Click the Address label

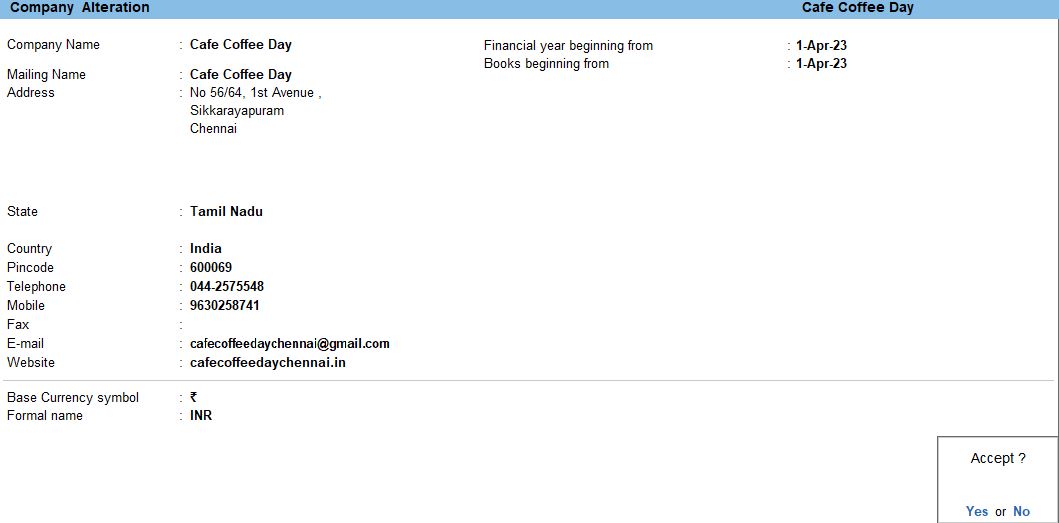tap(30, 93)
